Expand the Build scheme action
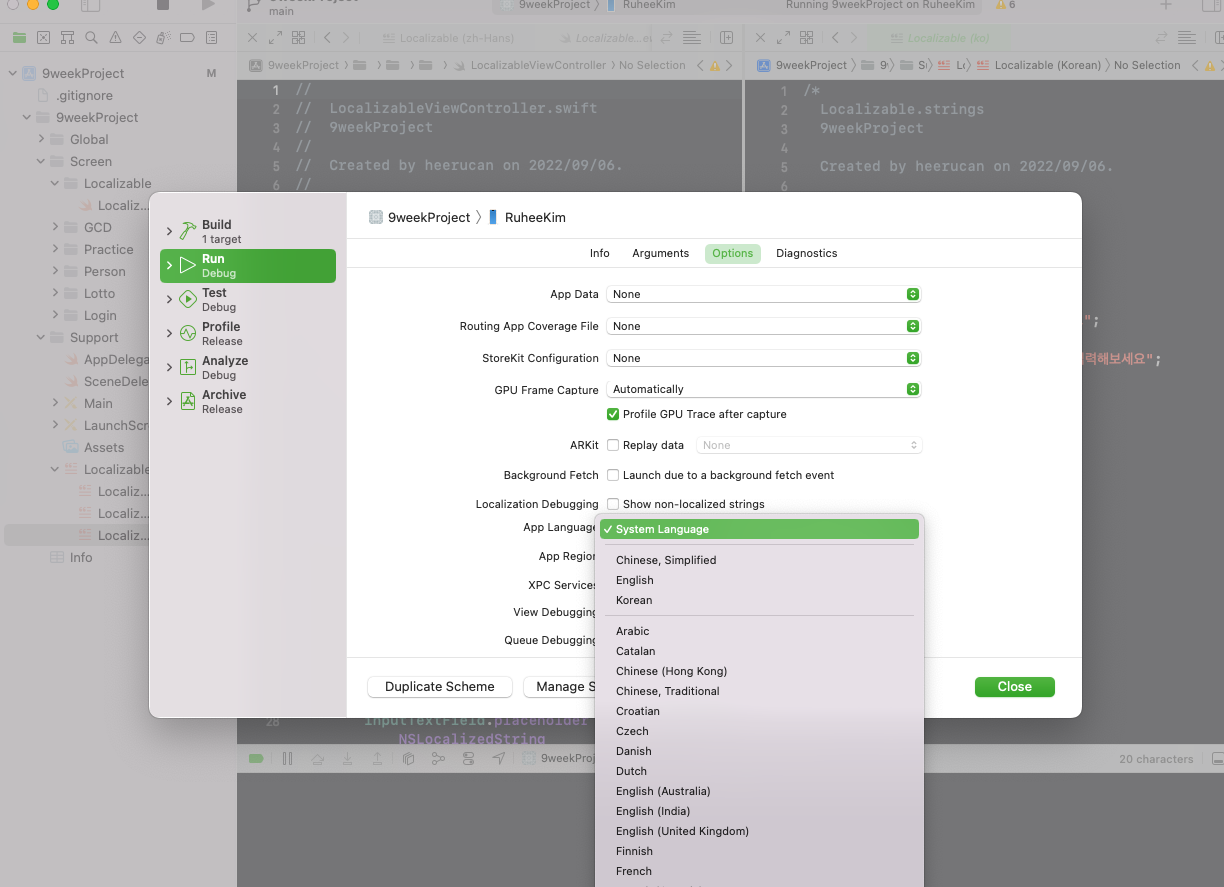Image resolution: width=1224 pixels, height=887 pixels. 169,231
